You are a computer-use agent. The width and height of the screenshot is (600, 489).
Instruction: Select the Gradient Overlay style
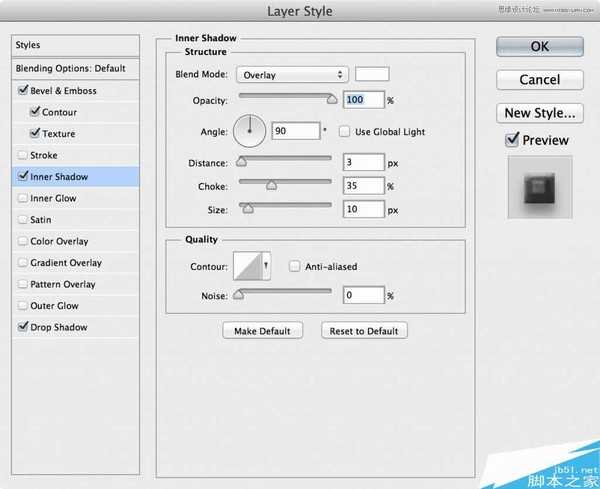coord(66,263)
